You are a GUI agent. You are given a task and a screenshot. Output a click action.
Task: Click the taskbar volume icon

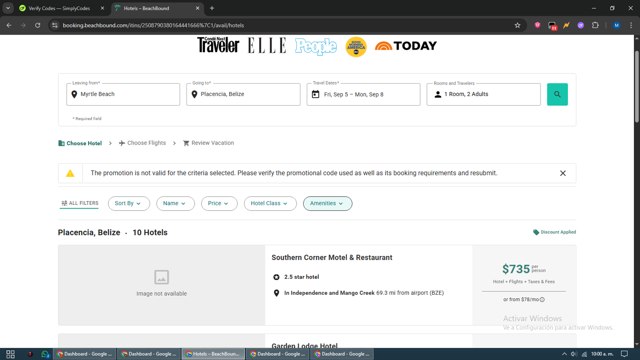pos(573,354)
